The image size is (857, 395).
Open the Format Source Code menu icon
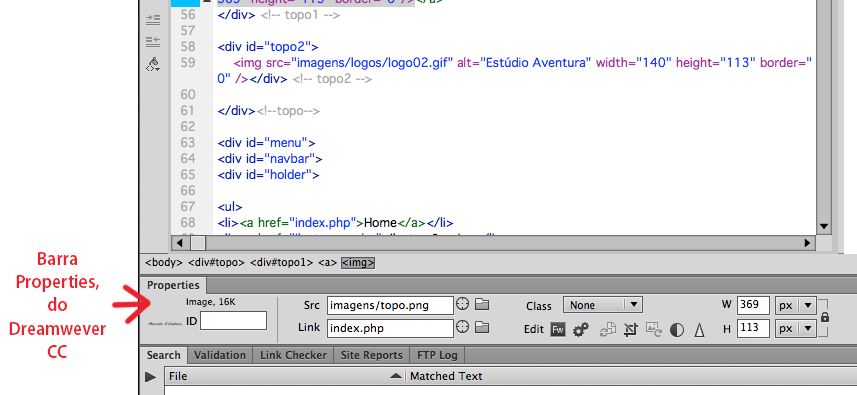point(154,64)
